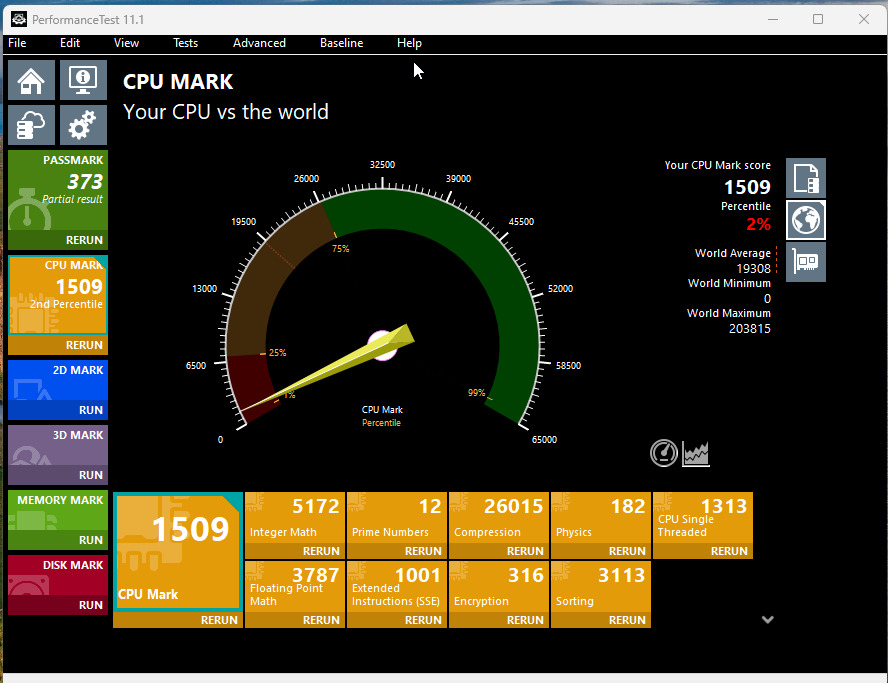
Task: Select the Sorting 3113 tile
Action: tap(600, 587)
